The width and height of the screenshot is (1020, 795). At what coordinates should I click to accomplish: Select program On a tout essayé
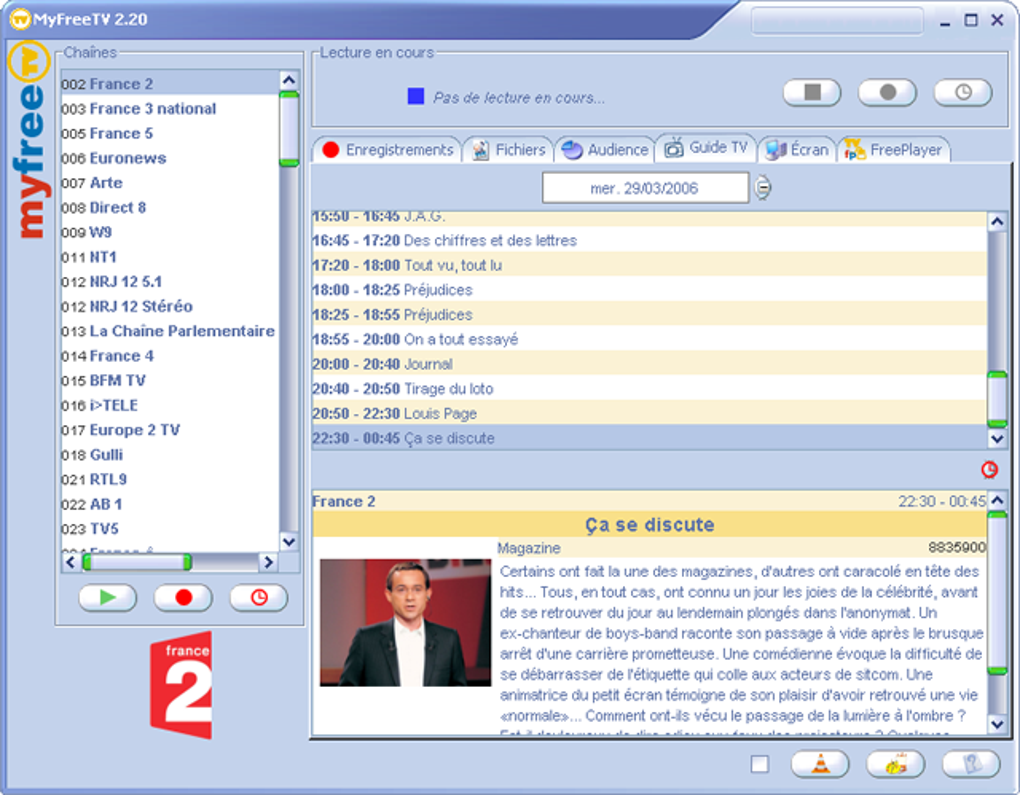click(649, 340)
